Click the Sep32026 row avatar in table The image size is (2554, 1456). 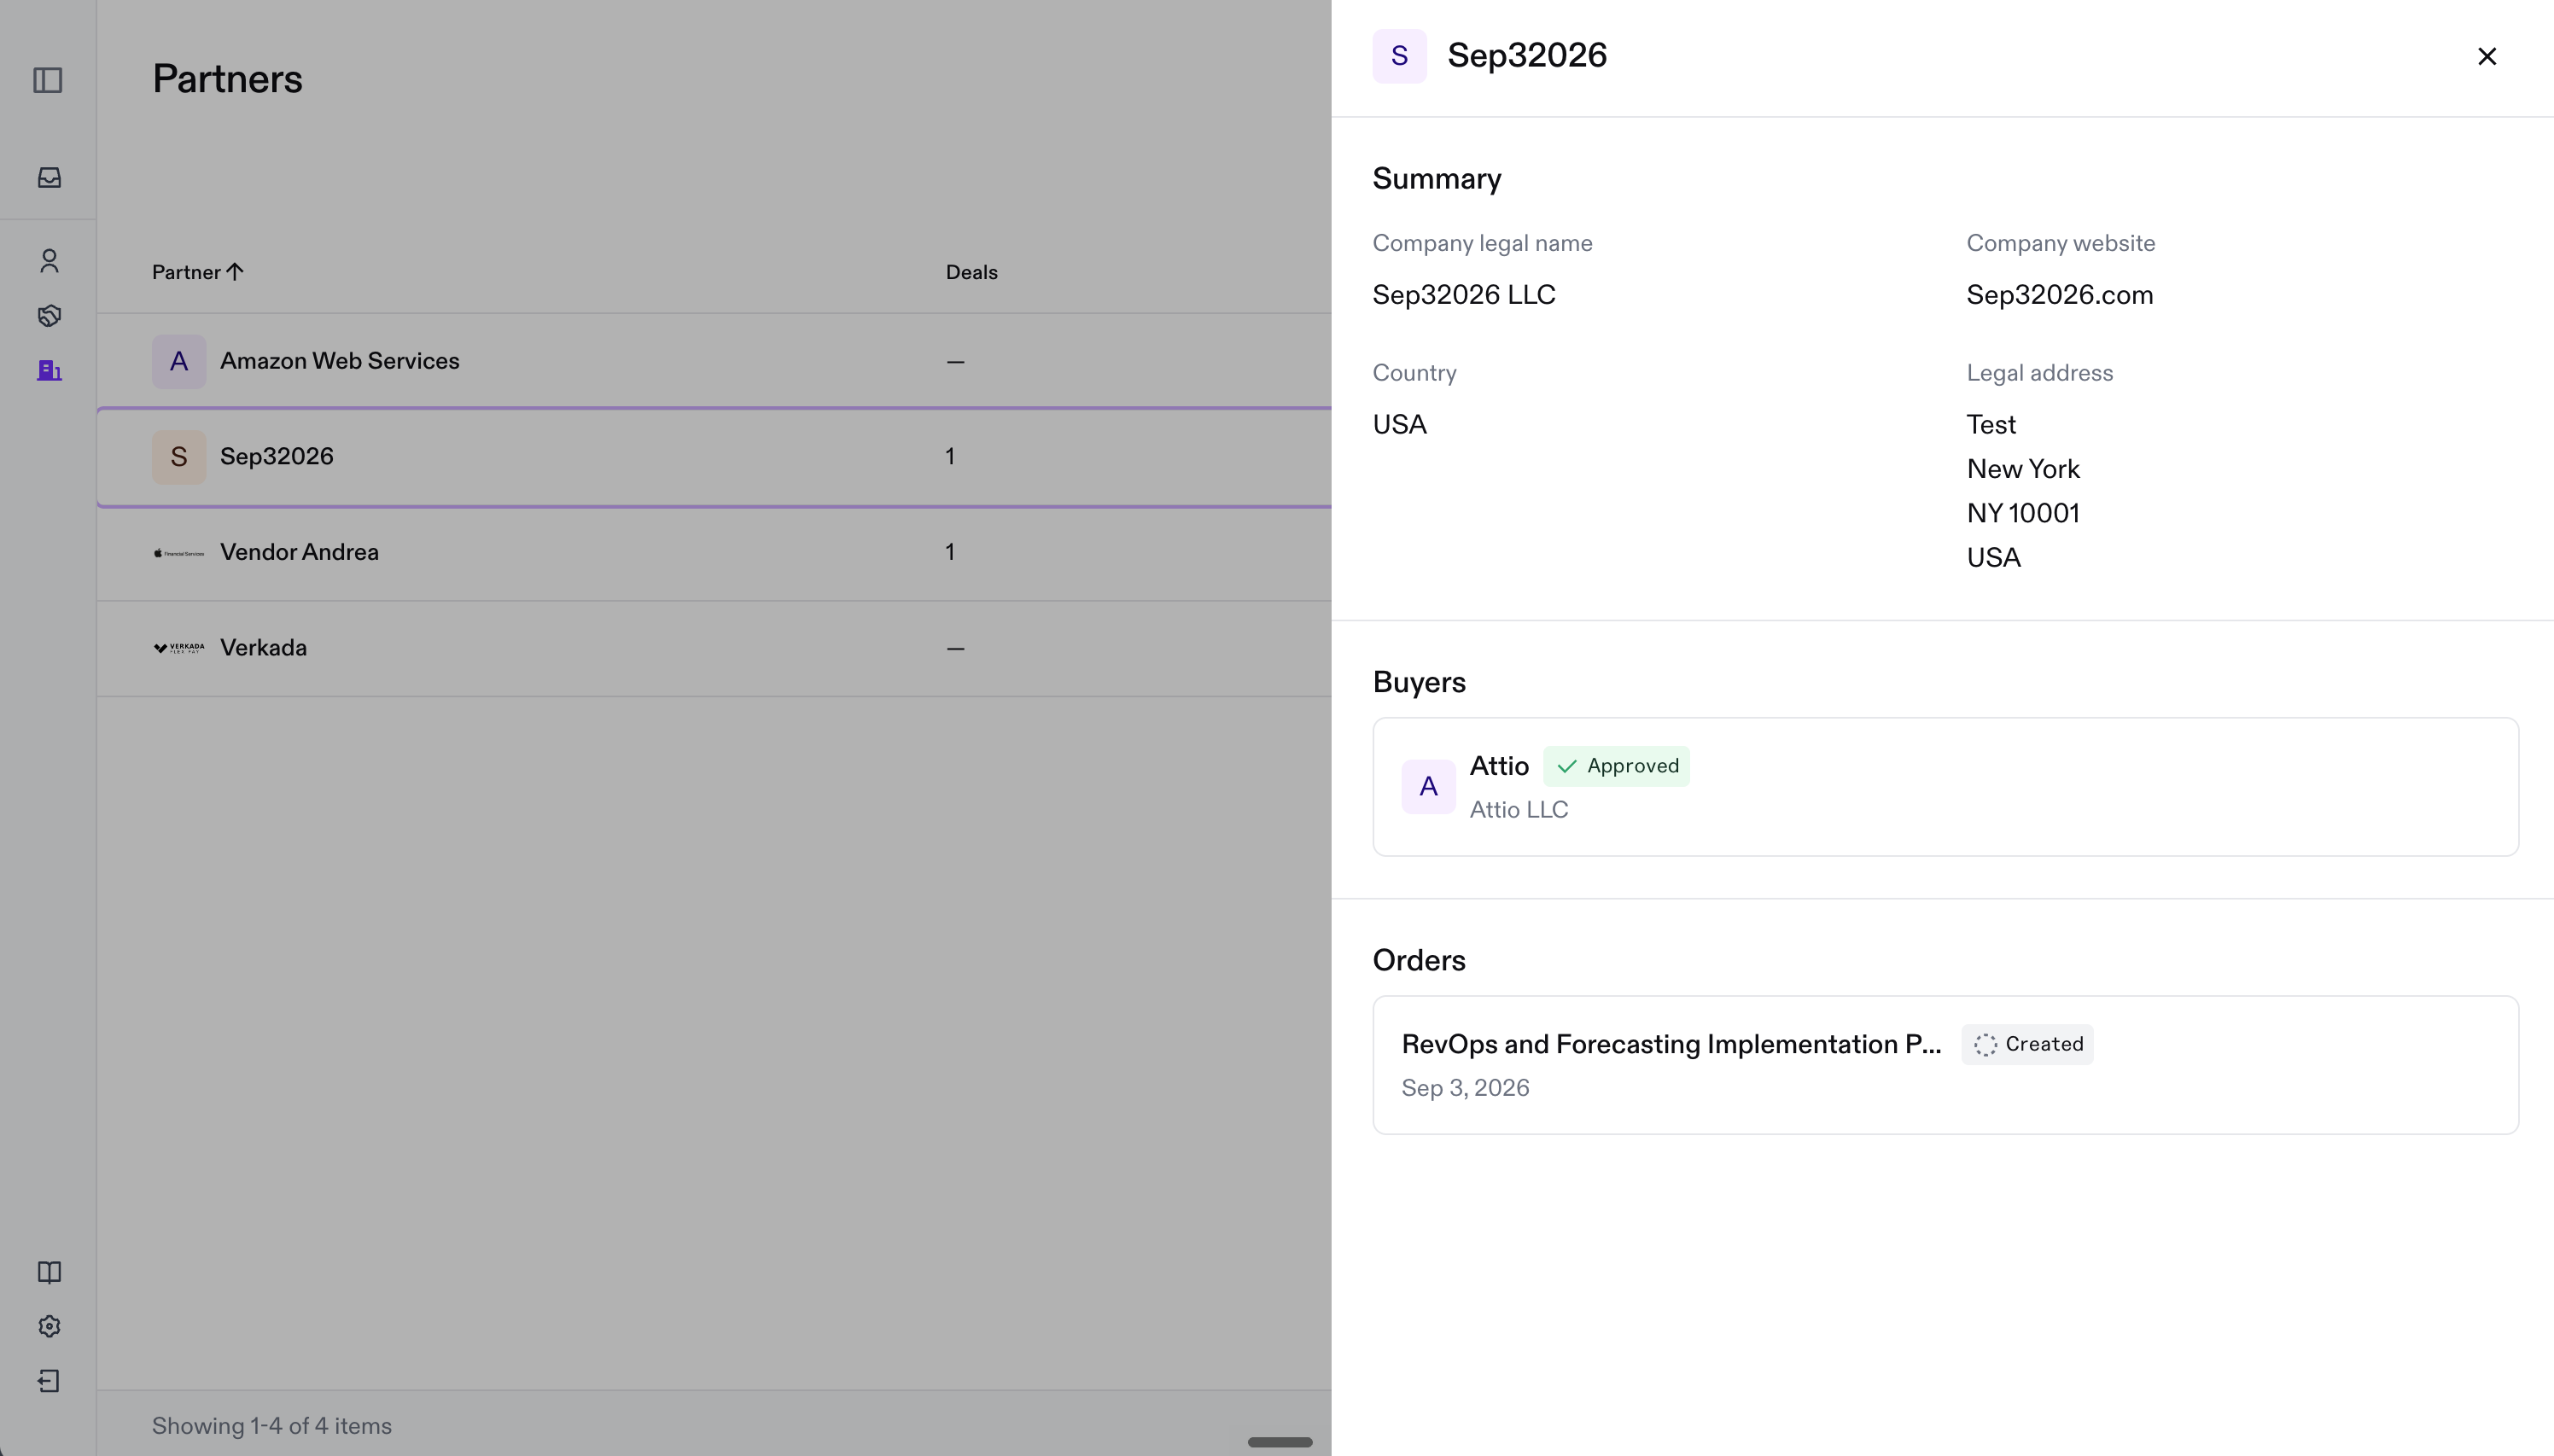tap(179, 457)
